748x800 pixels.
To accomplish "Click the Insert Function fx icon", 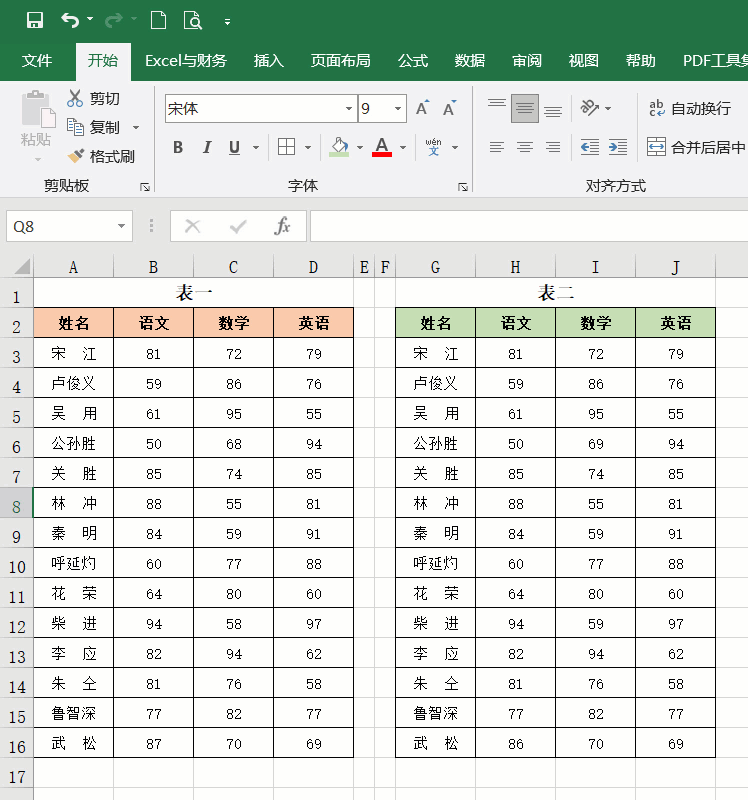I will pyautogui.click(x=282, y=226).
